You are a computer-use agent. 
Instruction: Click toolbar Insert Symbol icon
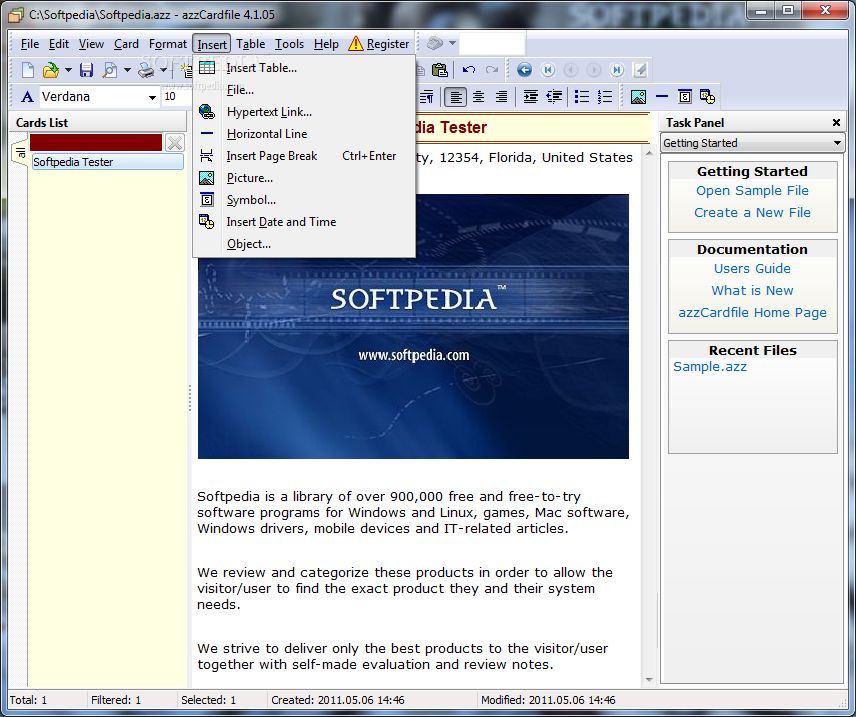(685, 97)
